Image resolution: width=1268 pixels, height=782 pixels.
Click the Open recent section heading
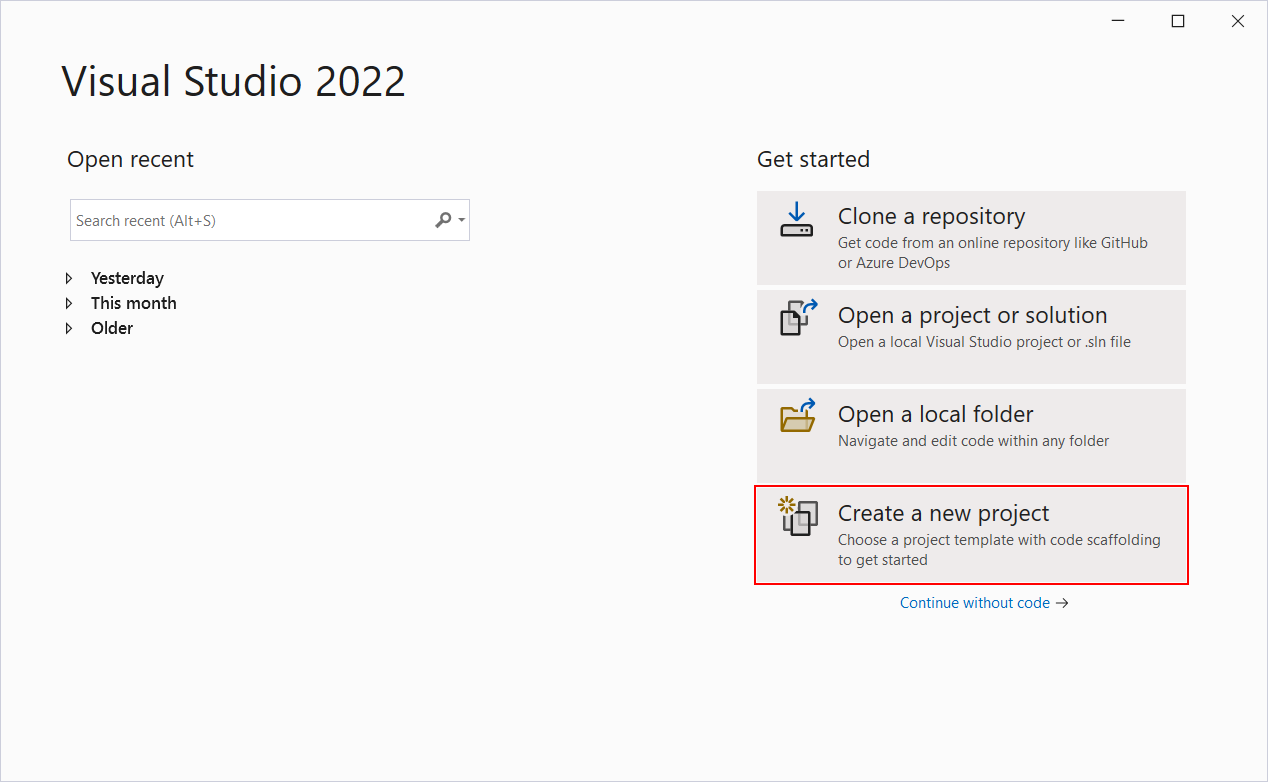pos(130,160)
